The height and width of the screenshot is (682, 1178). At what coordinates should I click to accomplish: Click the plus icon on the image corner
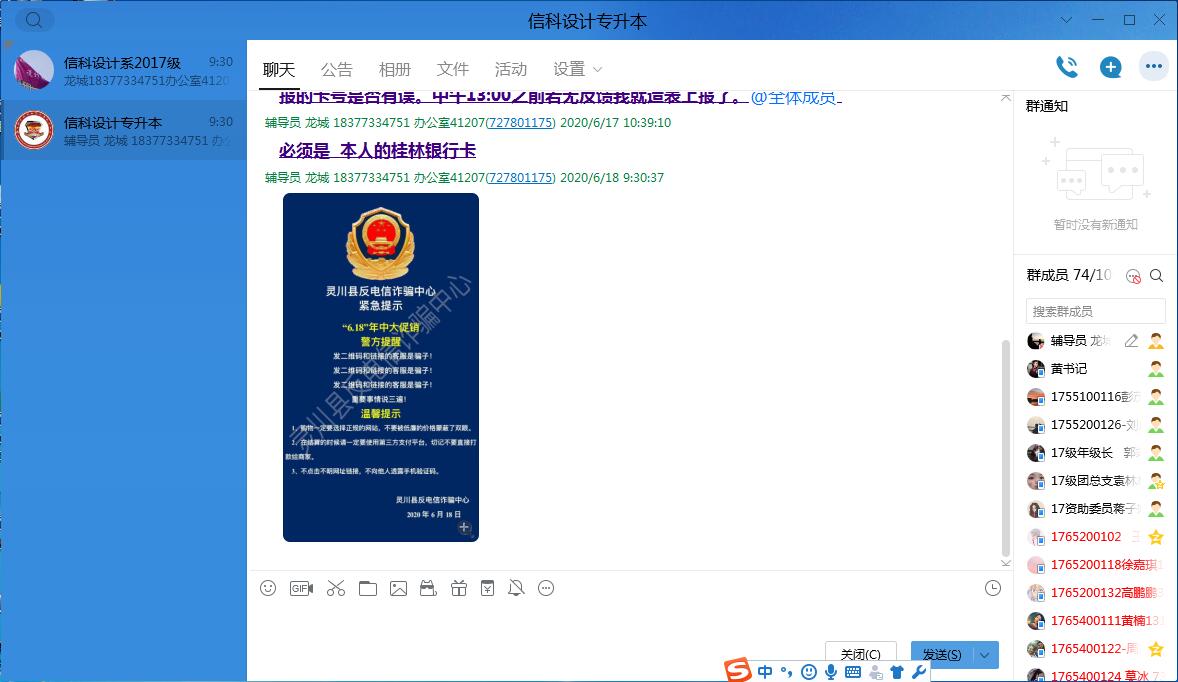click(x=464, y=527)
